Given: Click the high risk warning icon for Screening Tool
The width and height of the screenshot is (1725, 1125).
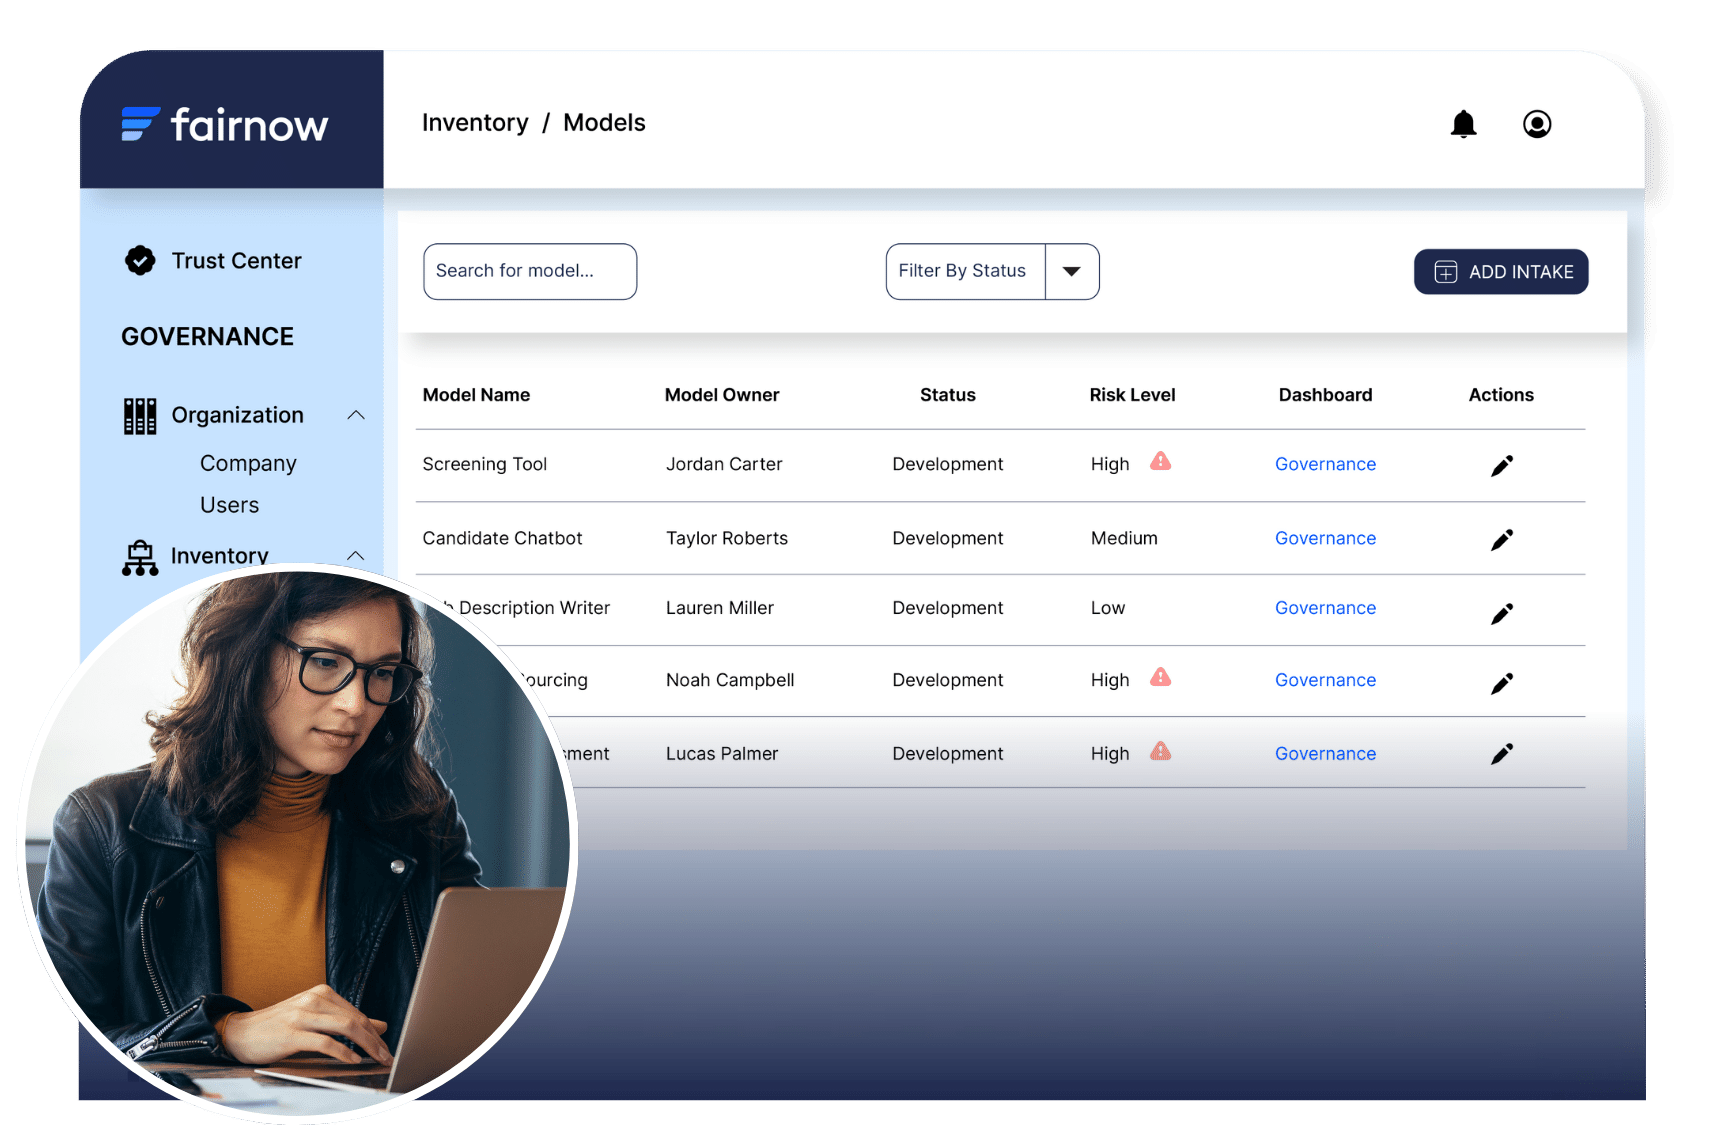Looking at the screenshot, I should pyautogui.click(x=1160, y=461).
